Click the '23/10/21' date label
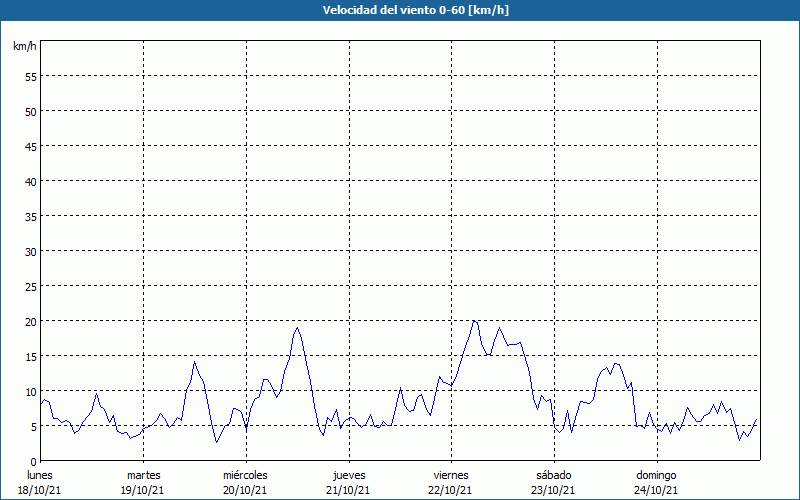Viewport: 800px width, 500px height. click(x=553, y=490)
